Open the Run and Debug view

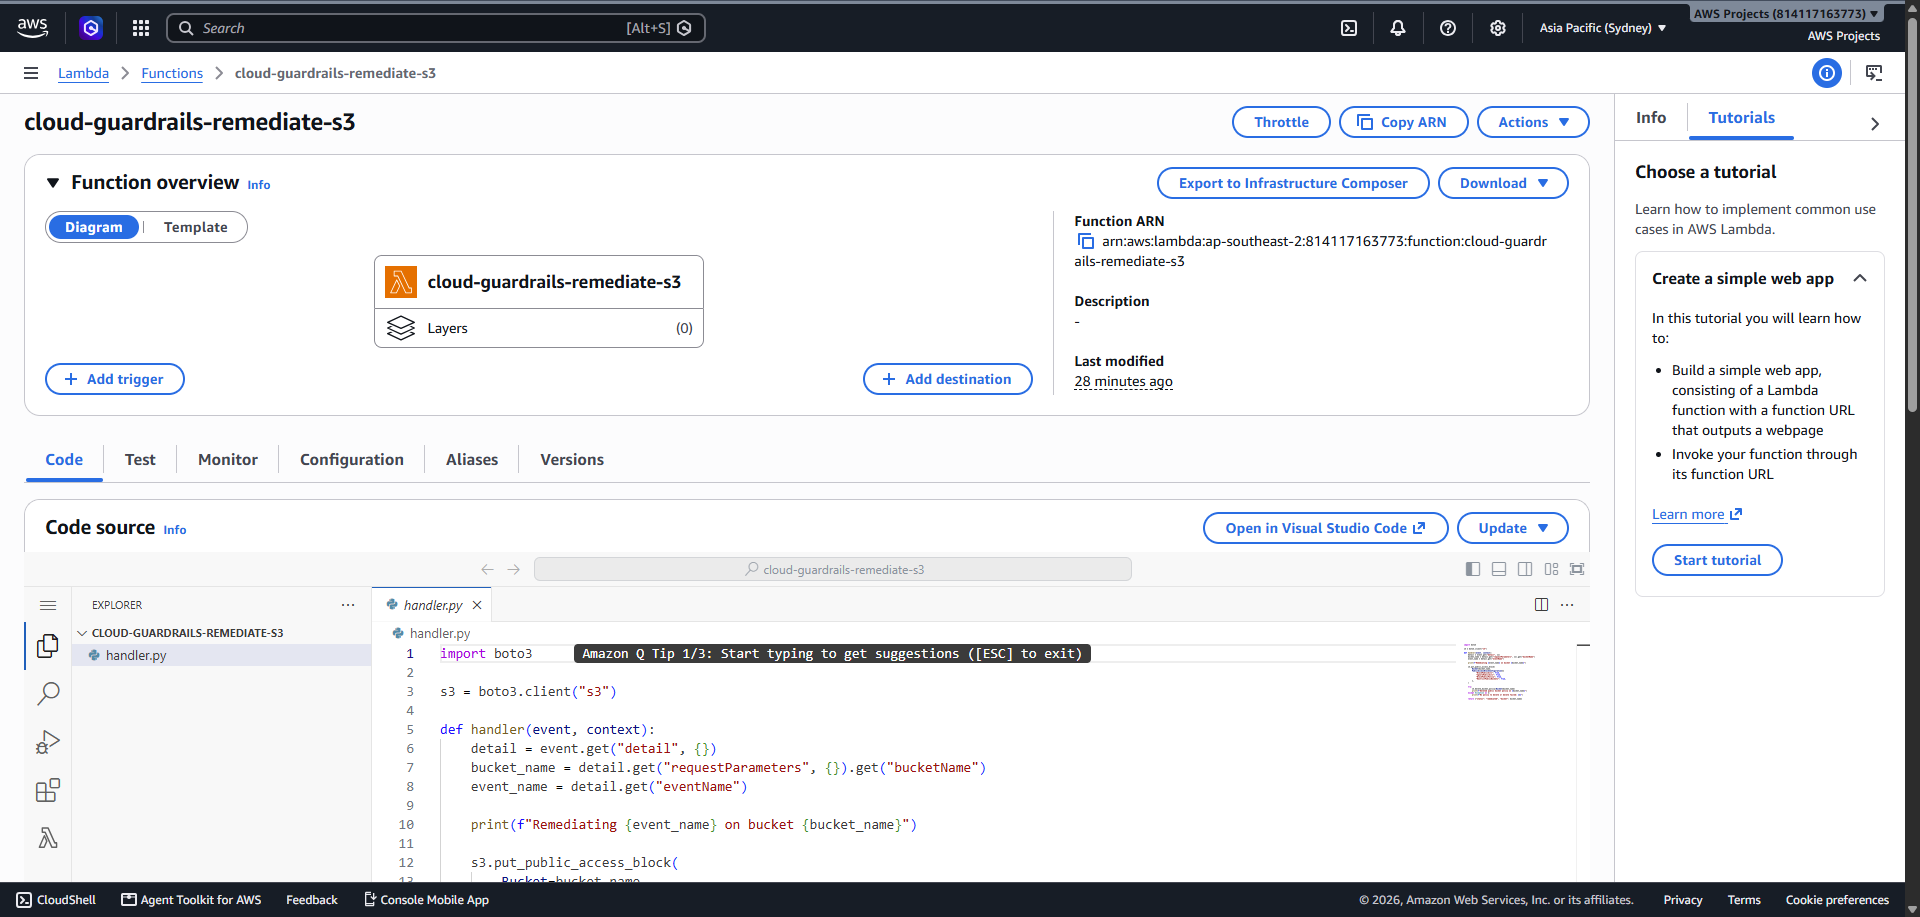click(x=47, y=742)
